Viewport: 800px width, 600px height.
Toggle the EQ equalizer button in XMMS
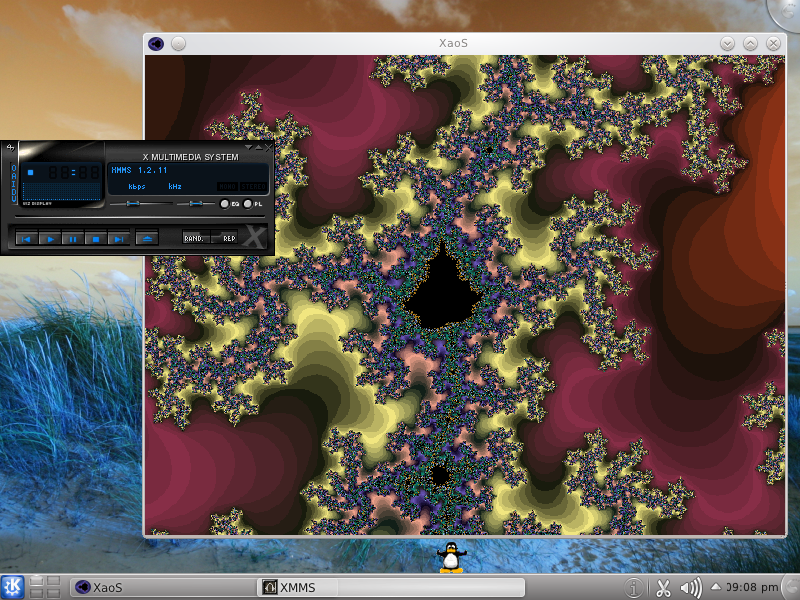click(230, 204)
